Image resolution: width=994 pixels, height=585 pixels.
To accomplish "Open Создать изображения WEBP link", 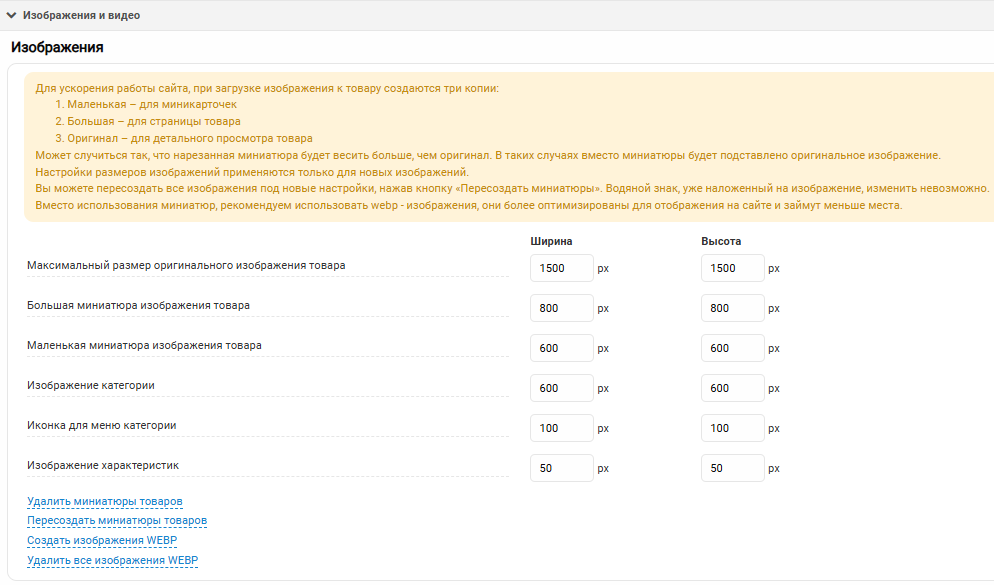I will pyautogui.click(x=102, y=541).
